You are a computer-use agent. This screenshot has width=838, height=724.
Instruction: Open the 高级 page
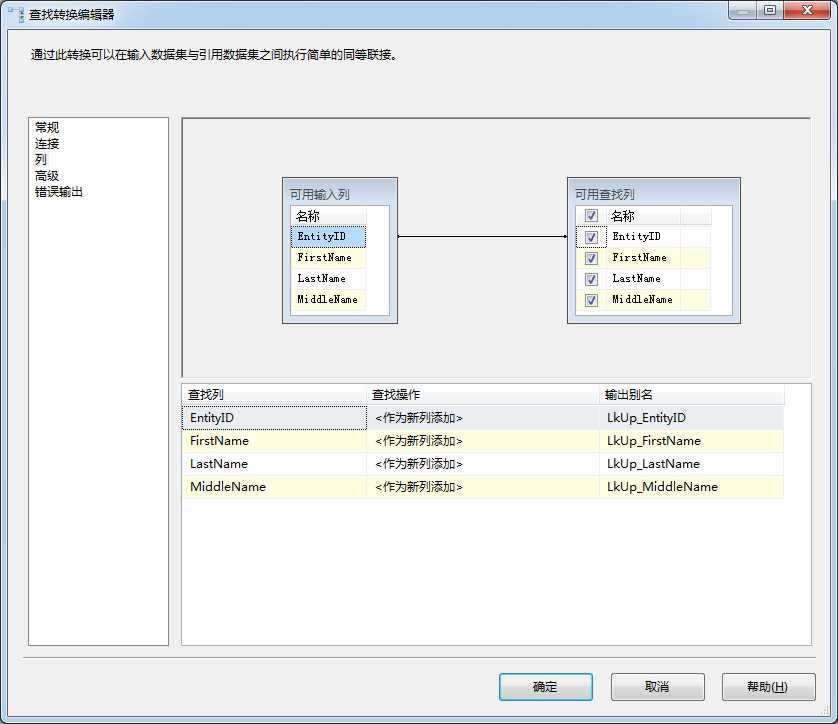(x=47, y=175)
